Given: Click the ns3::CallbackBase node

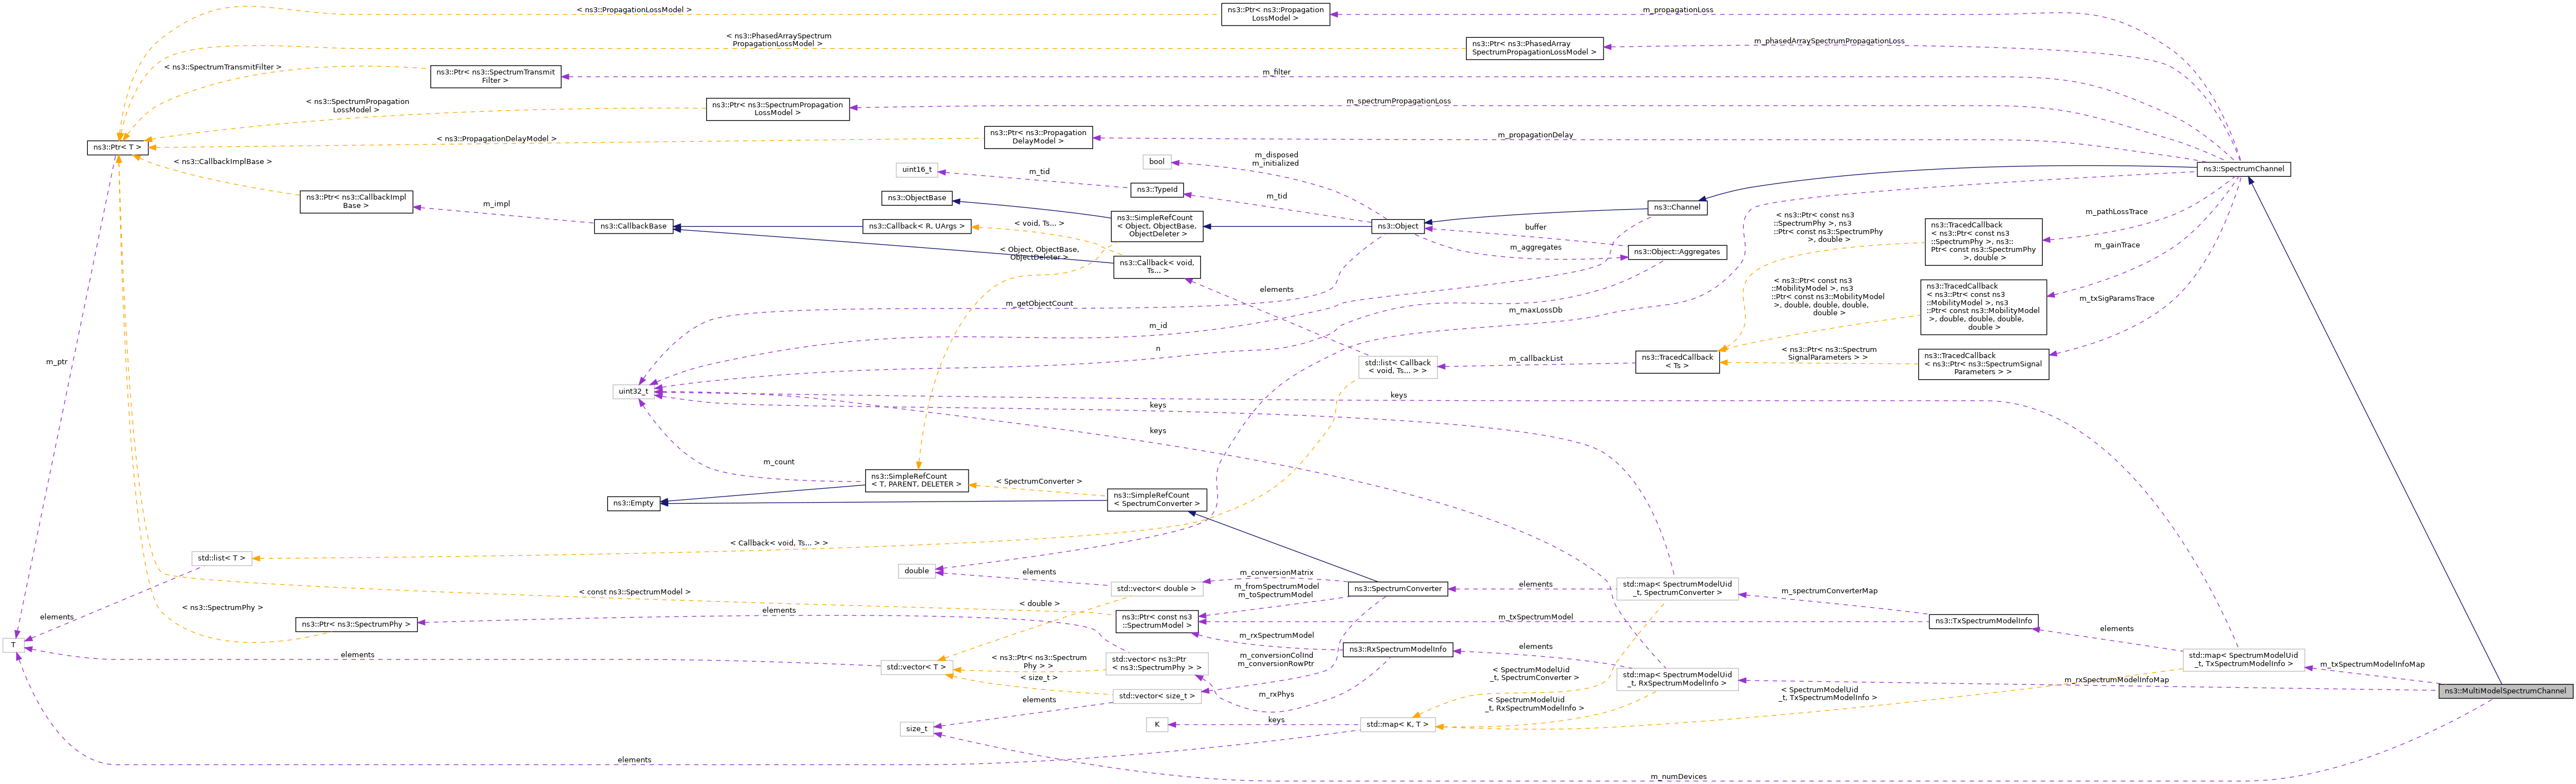Looking at the screenshot, I should [634, 226].
